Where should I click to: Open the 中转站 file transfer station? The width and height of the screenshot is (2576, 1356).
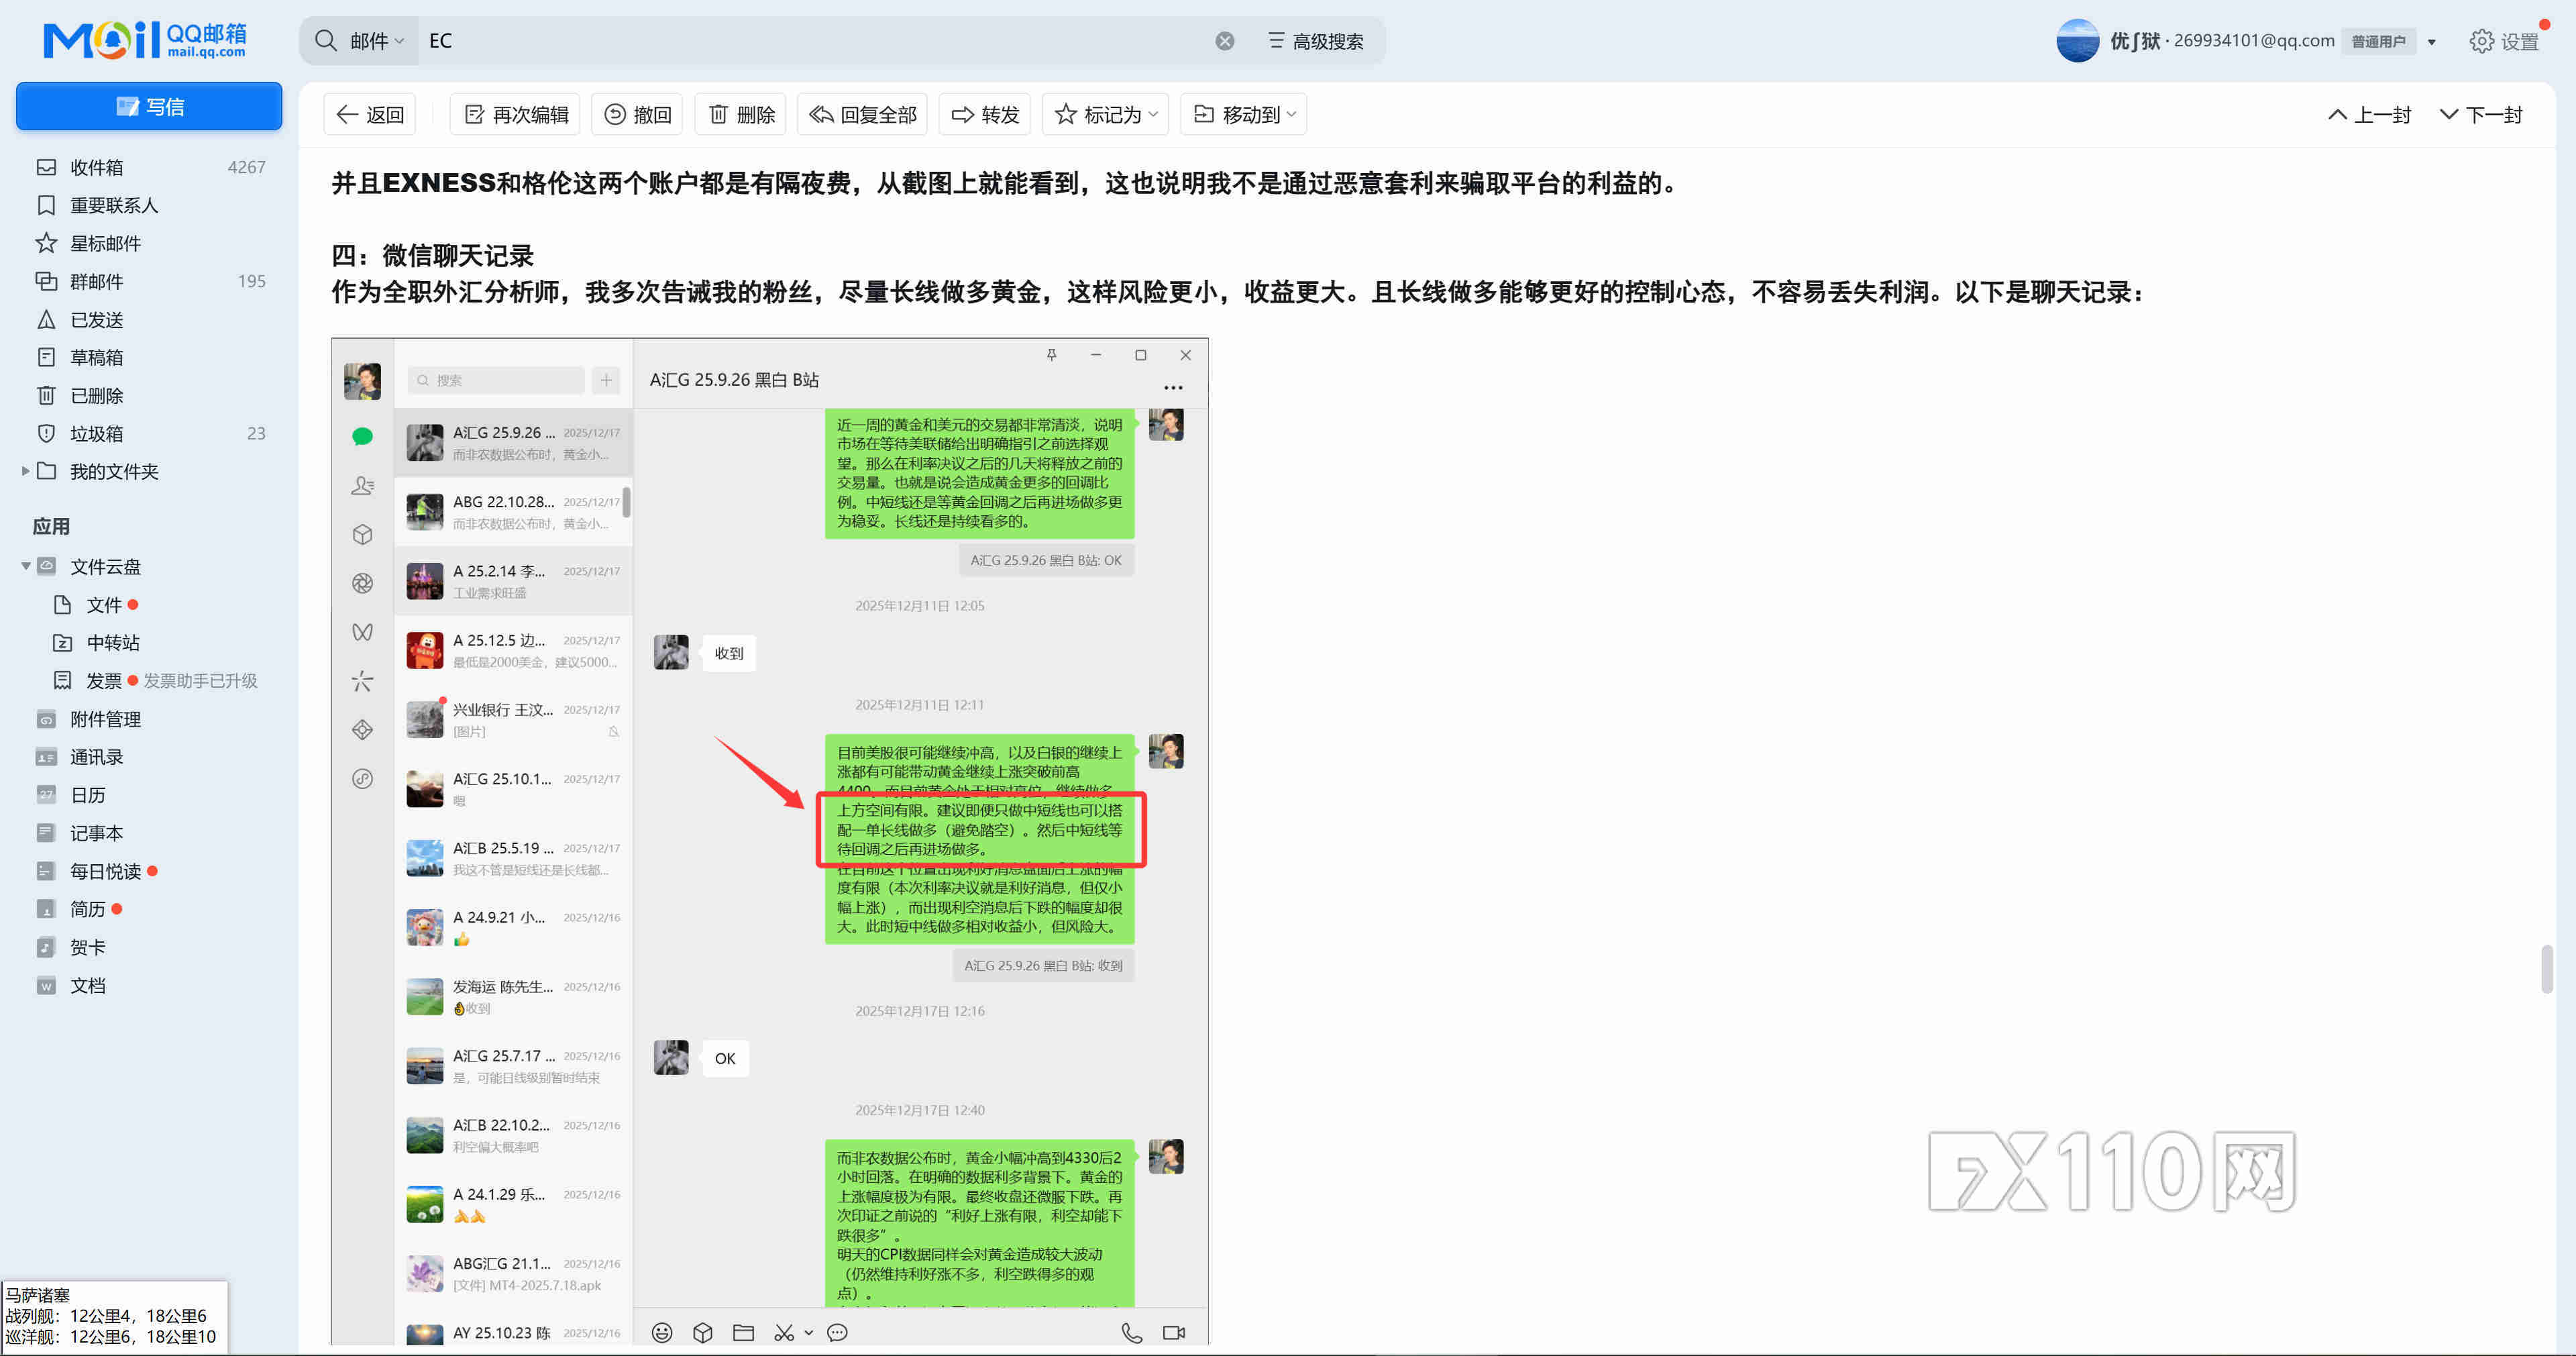coord(113,642)
